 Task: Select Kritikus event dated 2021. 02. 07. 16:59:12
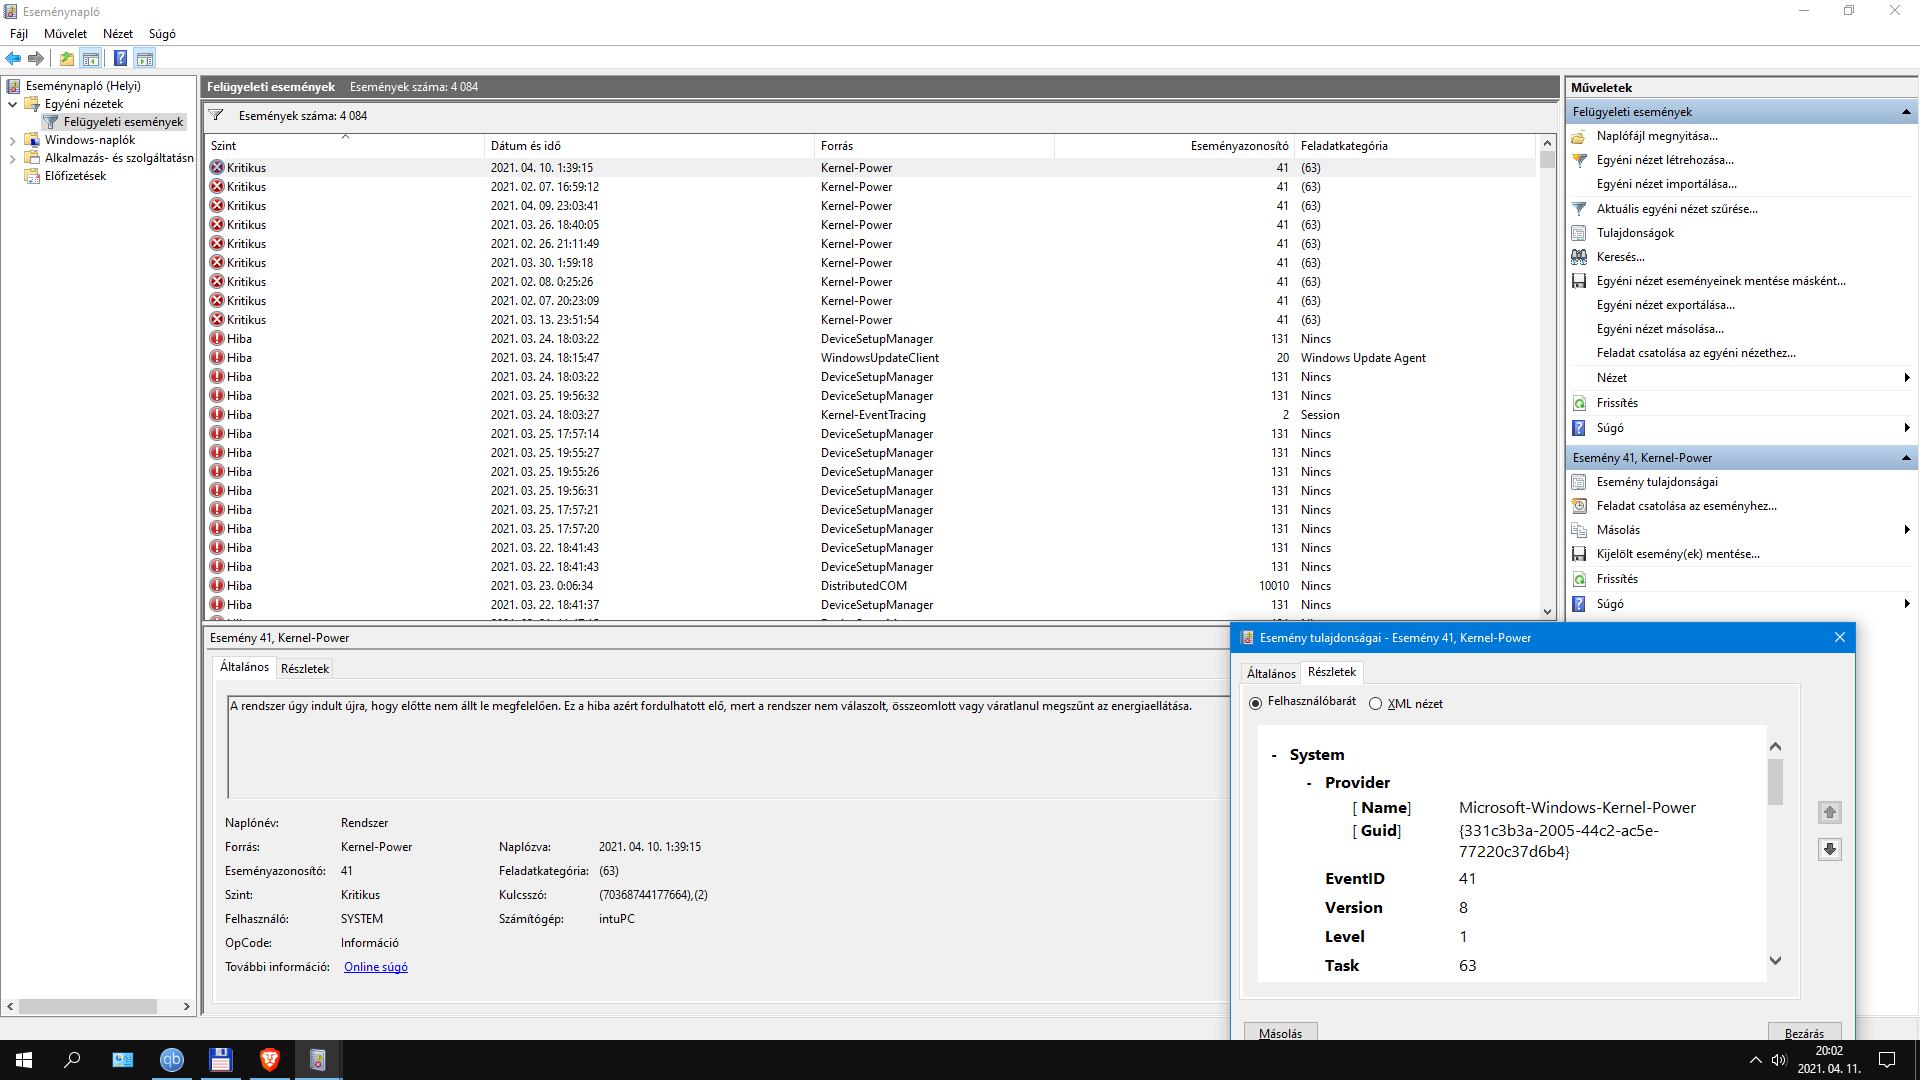(x=870, y=187)
